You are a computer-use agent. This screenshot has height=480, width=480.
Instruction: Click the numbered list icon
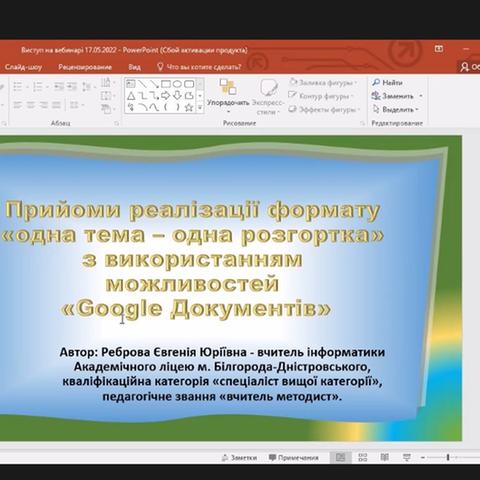(37, 87)
